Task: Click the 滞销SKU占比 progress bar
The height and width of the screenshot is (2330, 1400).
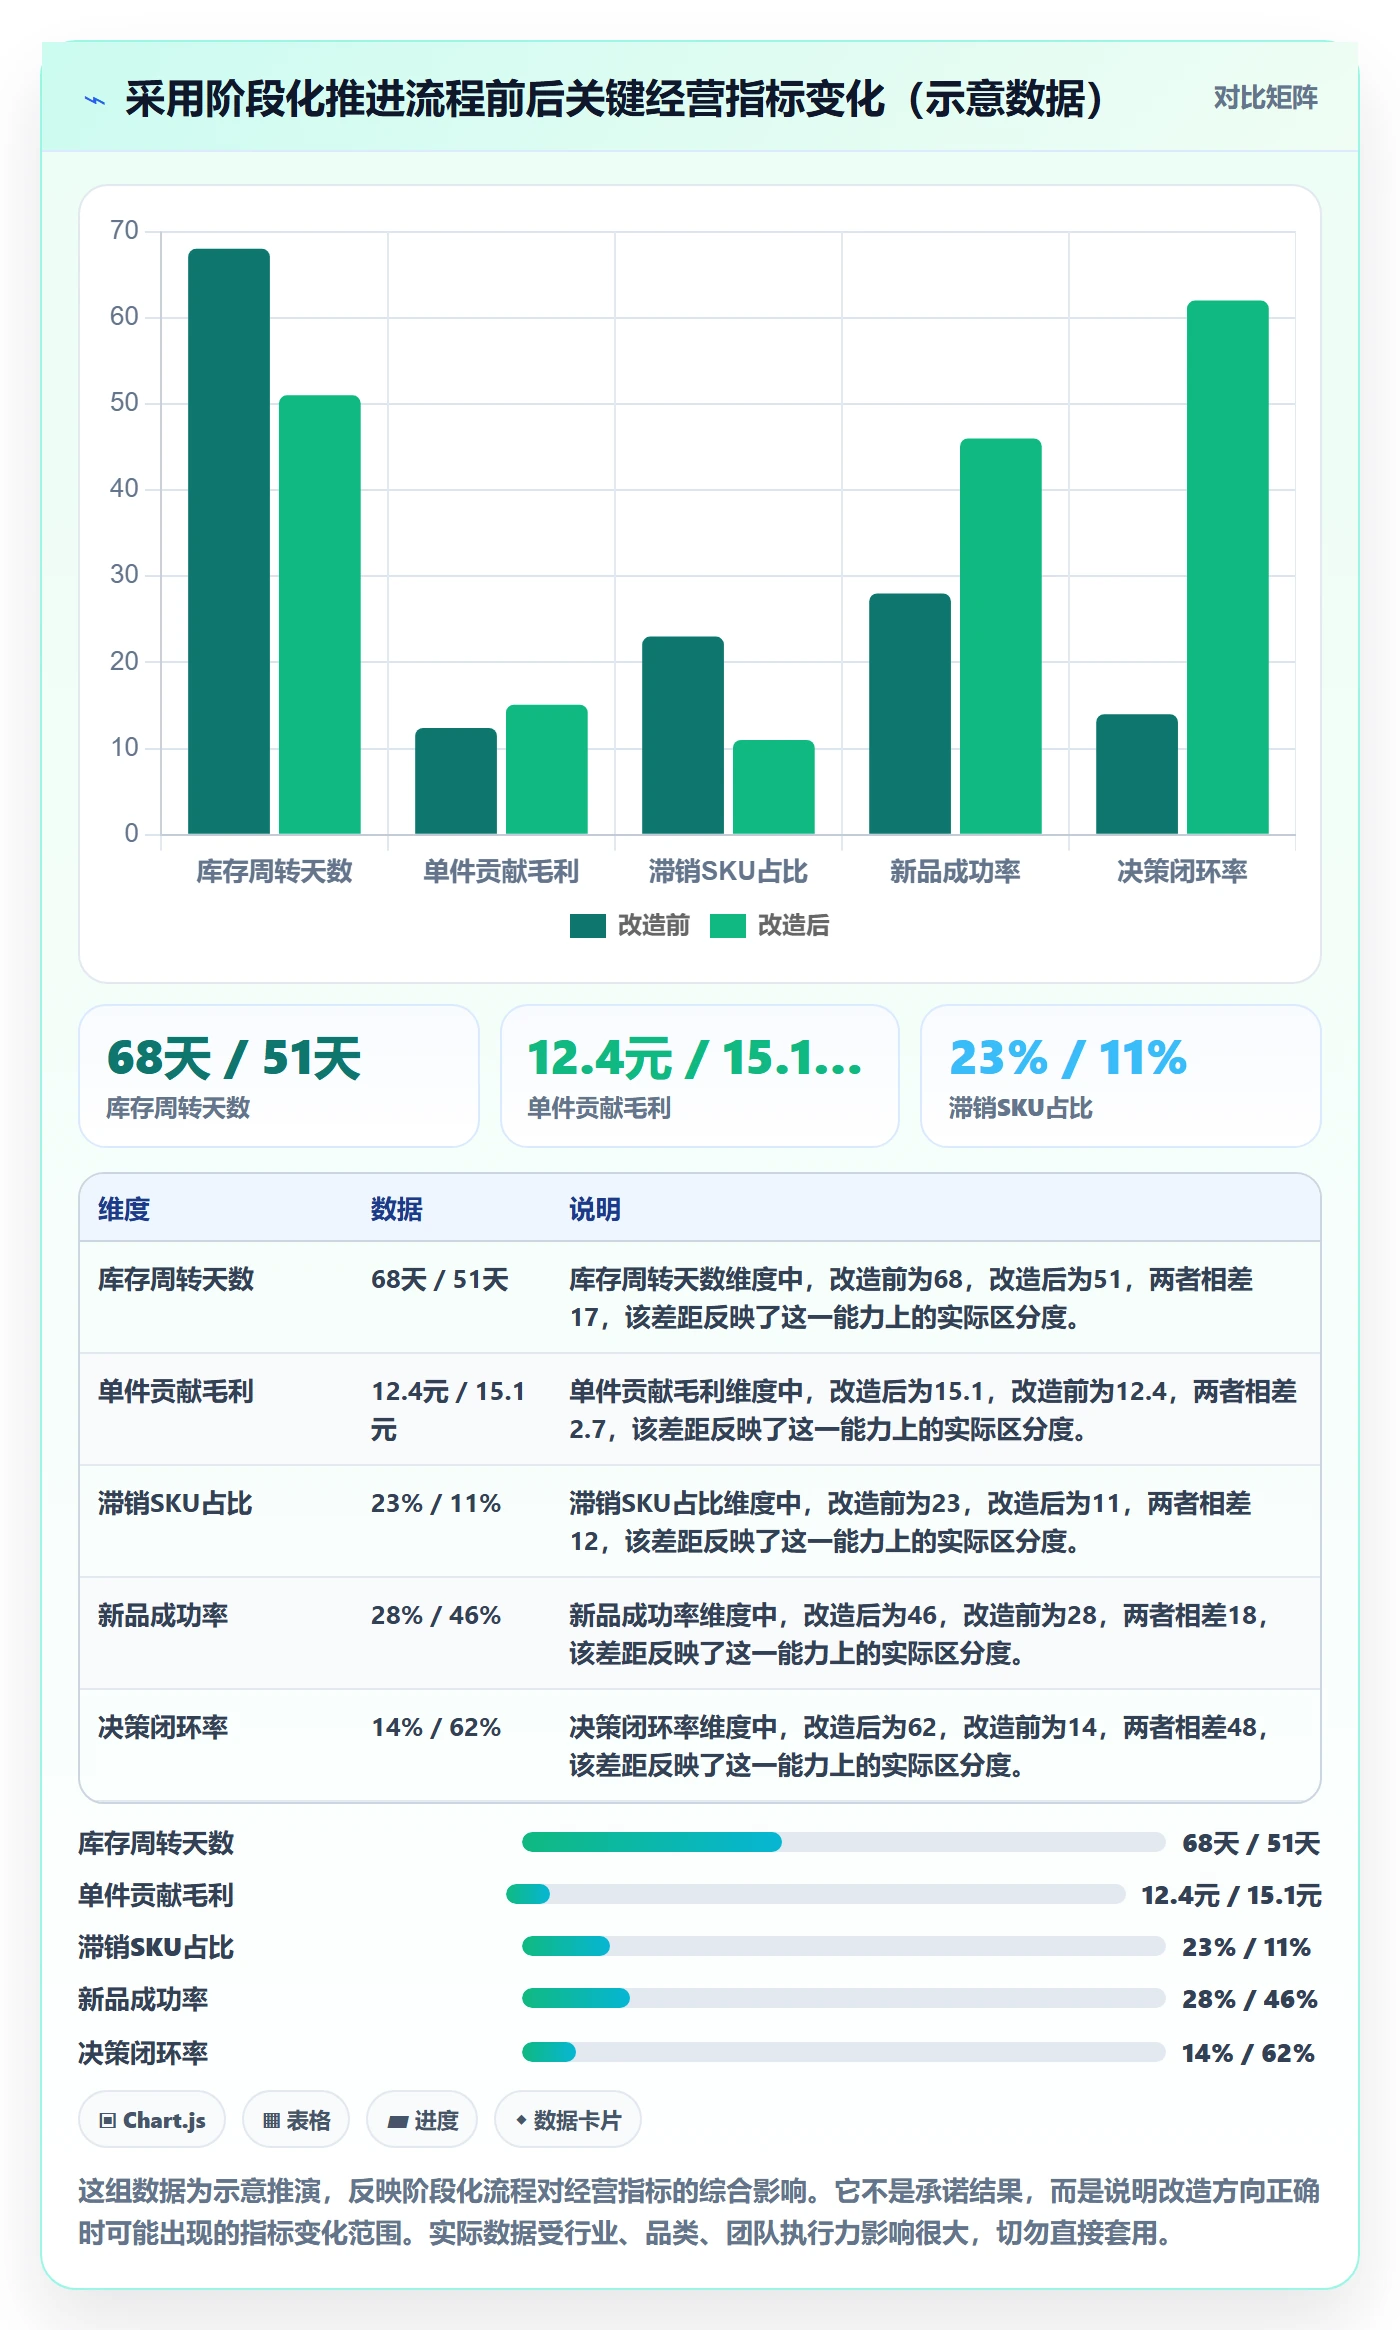Action: 844,1946
